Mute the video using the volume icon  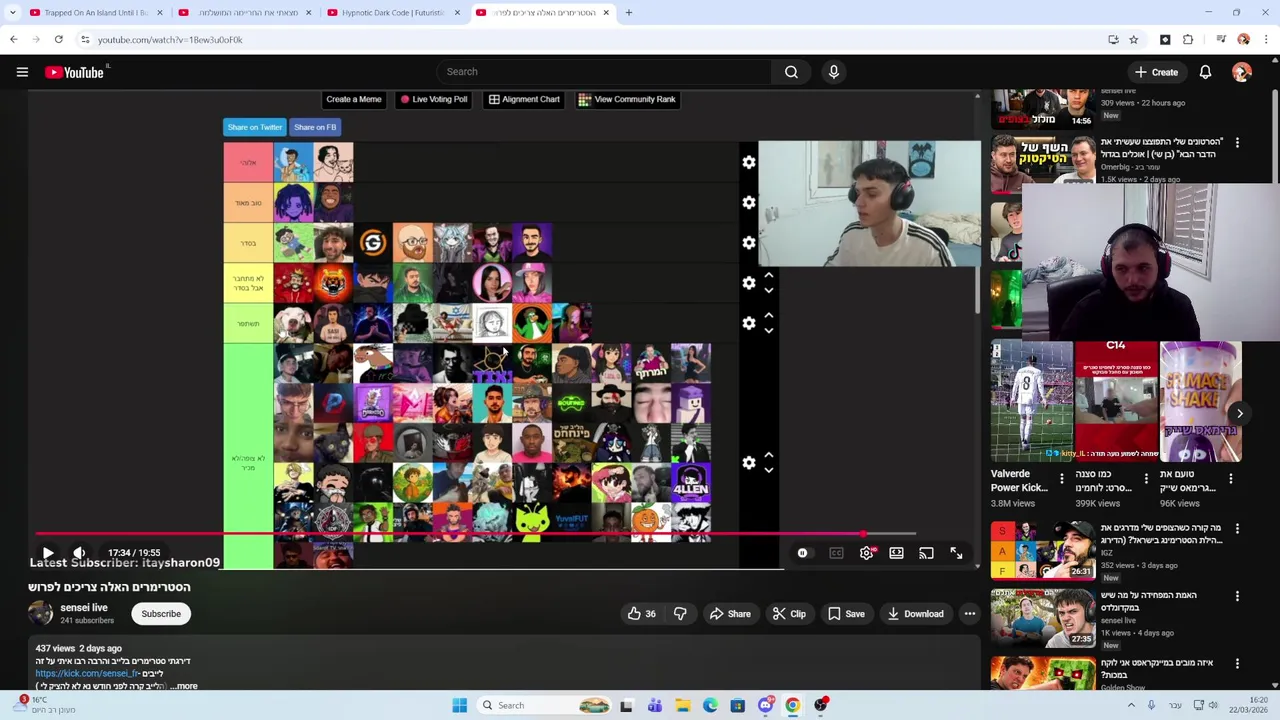point(79,553)
